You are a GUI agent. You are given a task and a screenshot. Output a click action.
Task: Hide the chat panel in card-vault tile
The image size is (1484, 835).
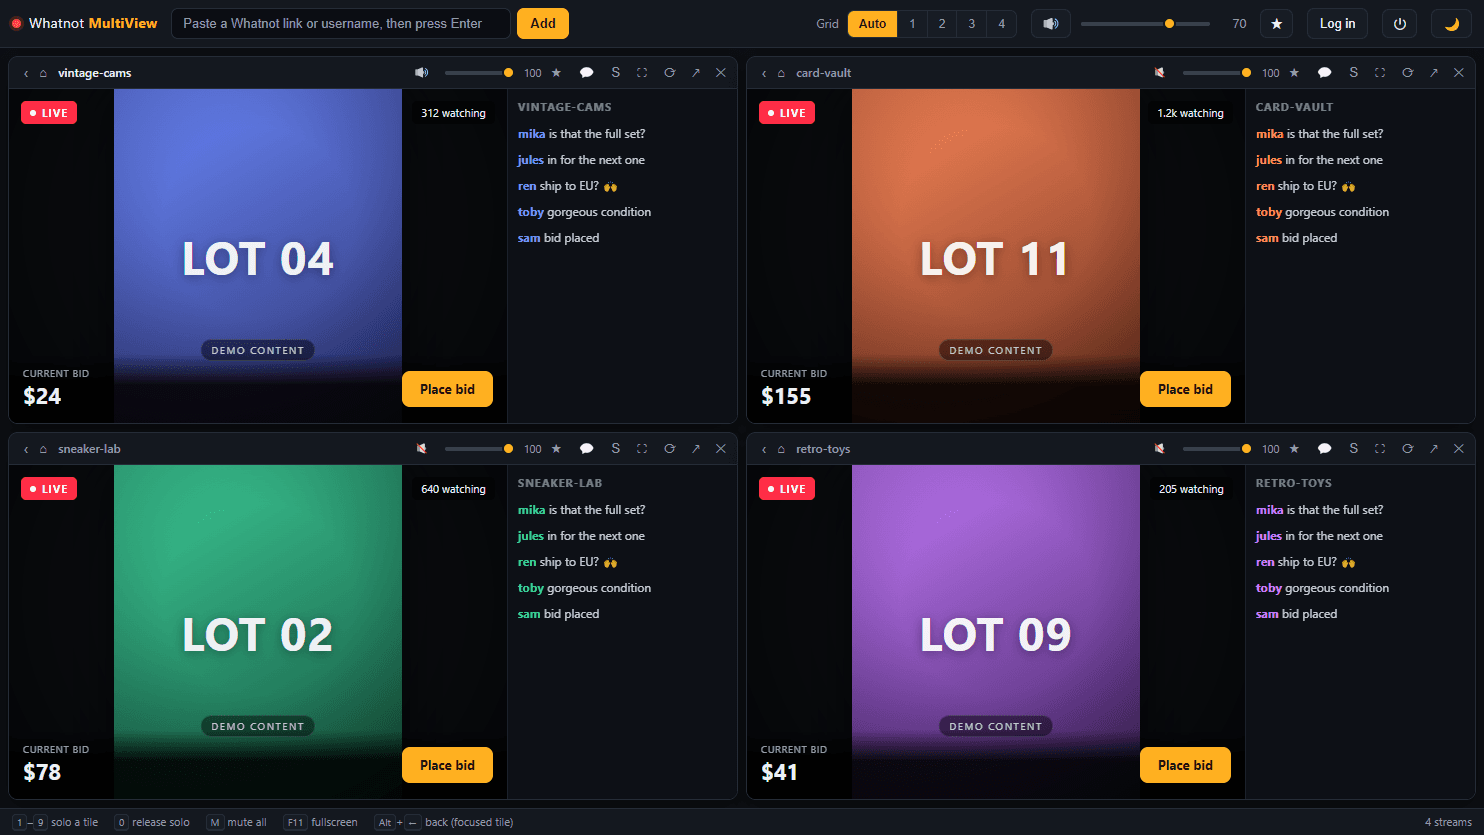tap(1325, 73)
